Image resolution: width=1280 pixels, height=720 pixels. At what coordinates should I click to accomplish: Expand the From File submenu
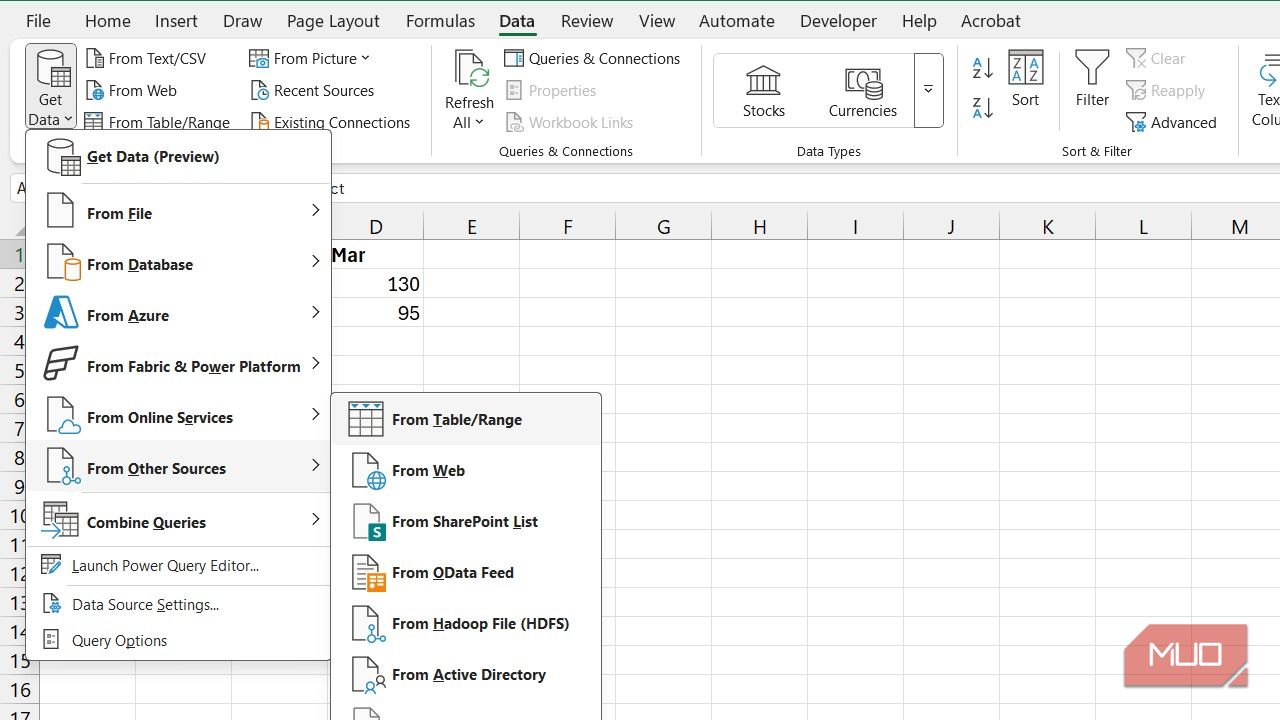(x=178, y=213)
